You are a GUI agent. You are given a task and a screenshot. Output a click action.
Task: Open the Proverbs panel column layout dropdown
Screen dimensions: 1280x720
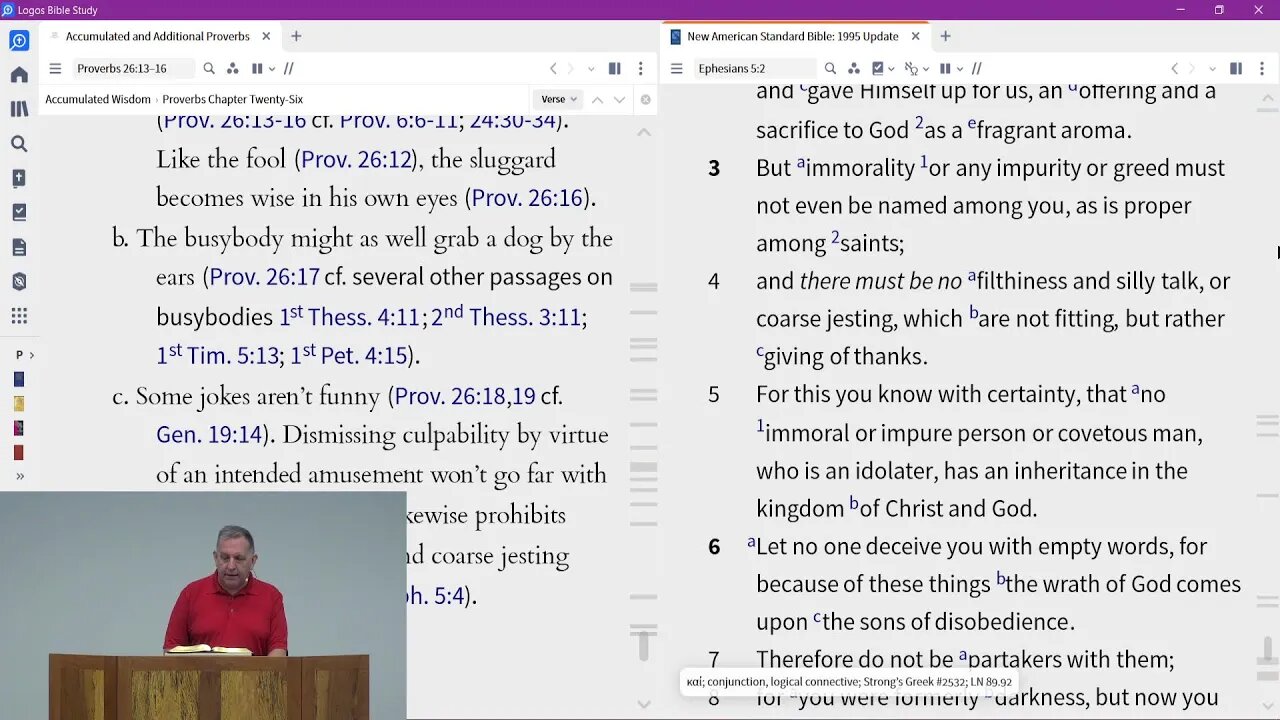[x=270, y=69]
